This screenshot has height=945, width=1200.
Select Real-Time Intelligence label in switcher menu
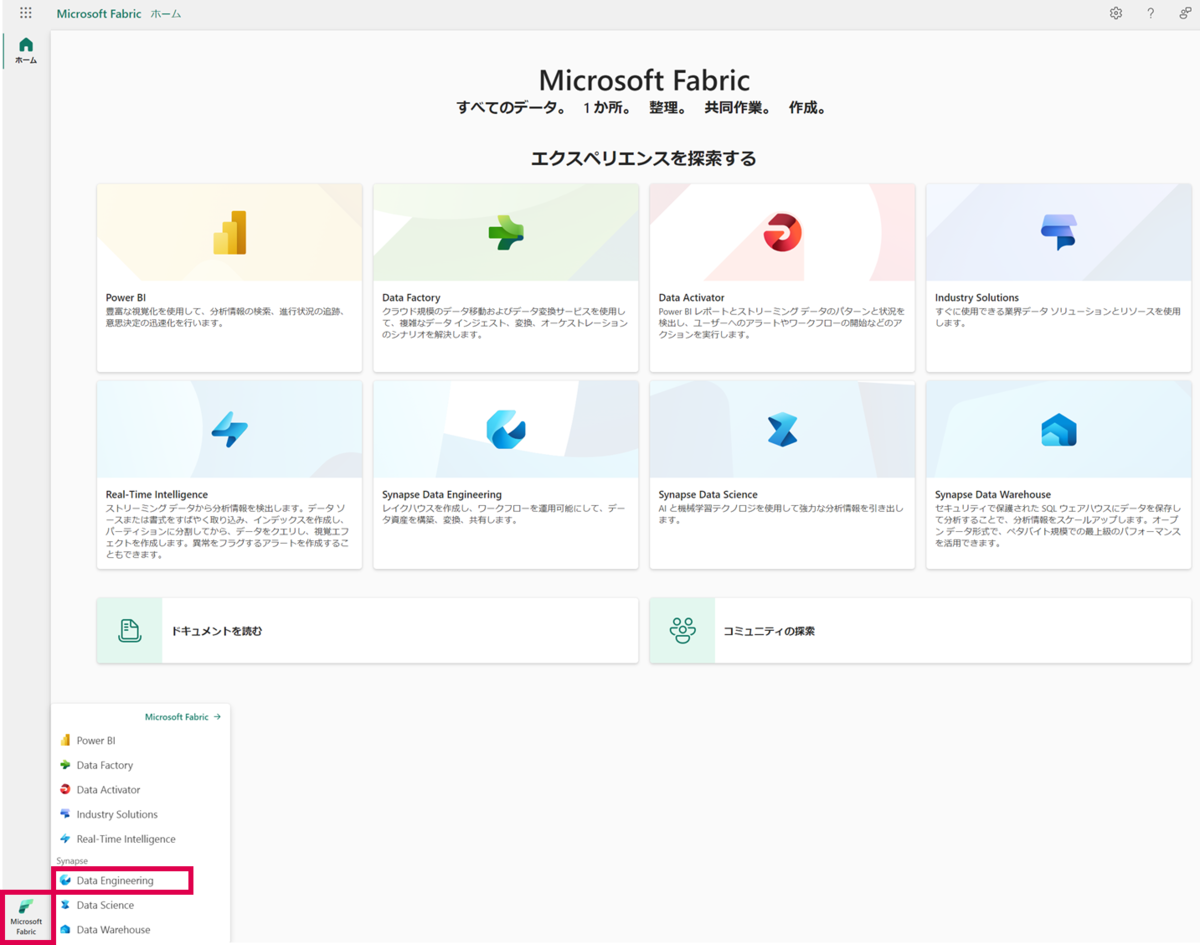tap(126, 839)
